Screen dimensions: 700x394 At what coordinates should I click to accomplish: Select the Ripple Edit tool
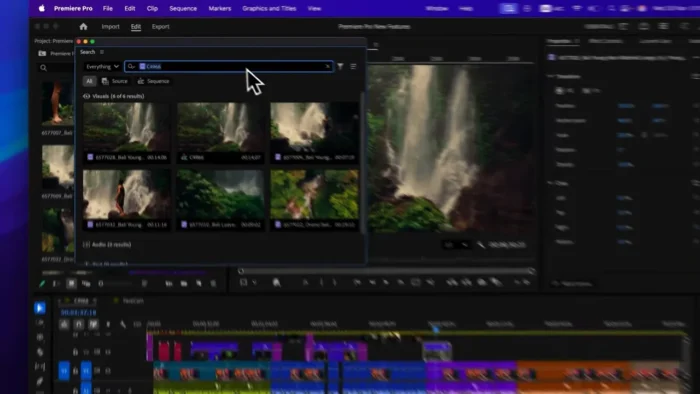tap(40, 337)
